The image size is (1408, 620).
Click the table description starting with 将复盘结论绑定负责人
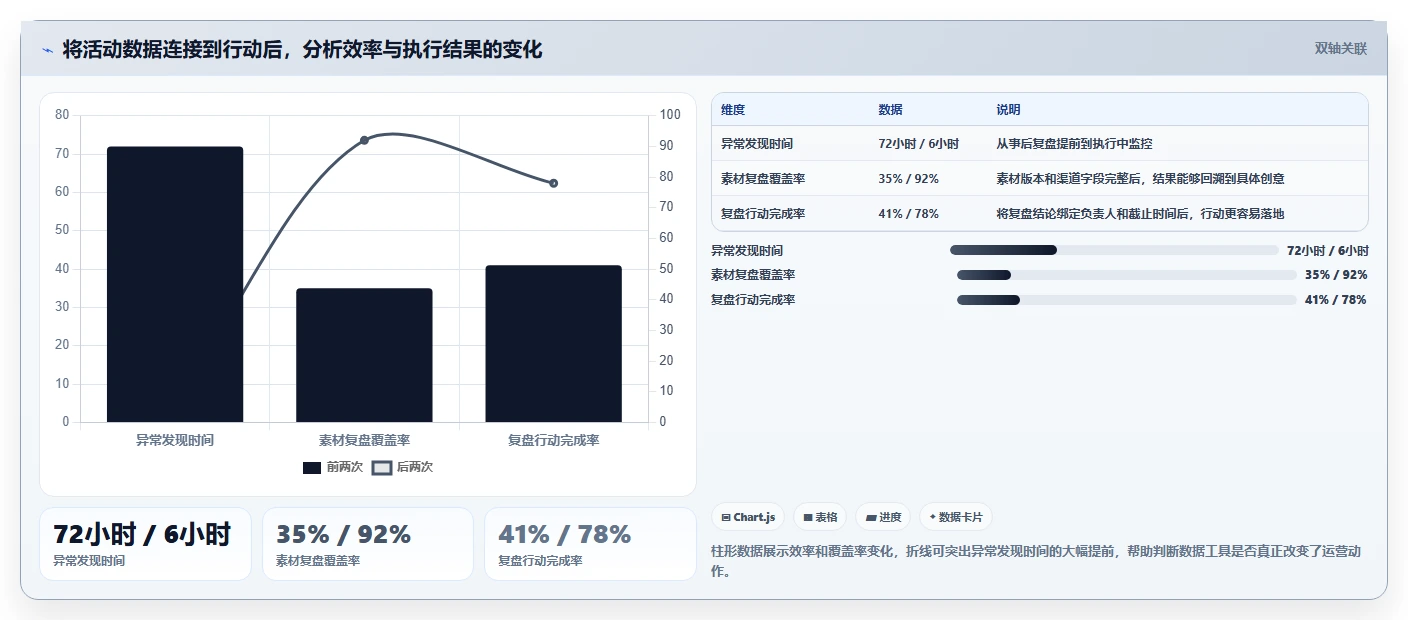click(x=1140, y=214)
